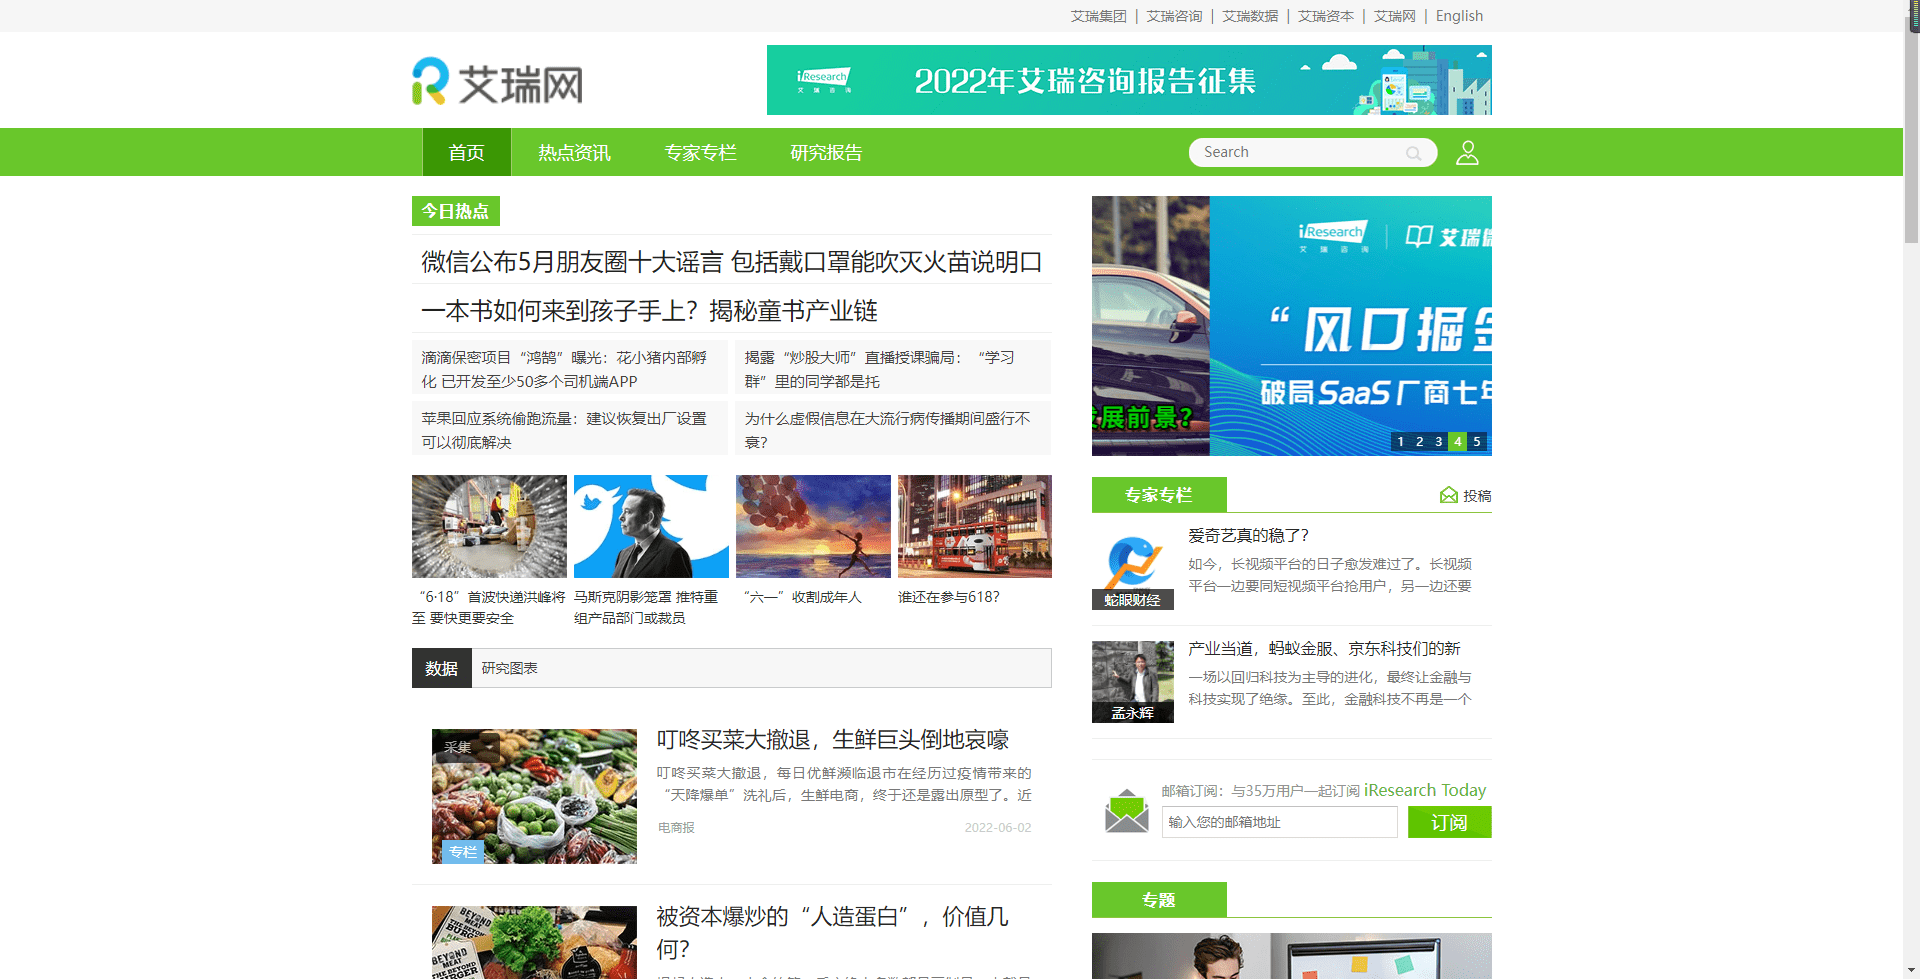Open the WeChat rumors headline article
1920x979 pixels.
(731, 262)
